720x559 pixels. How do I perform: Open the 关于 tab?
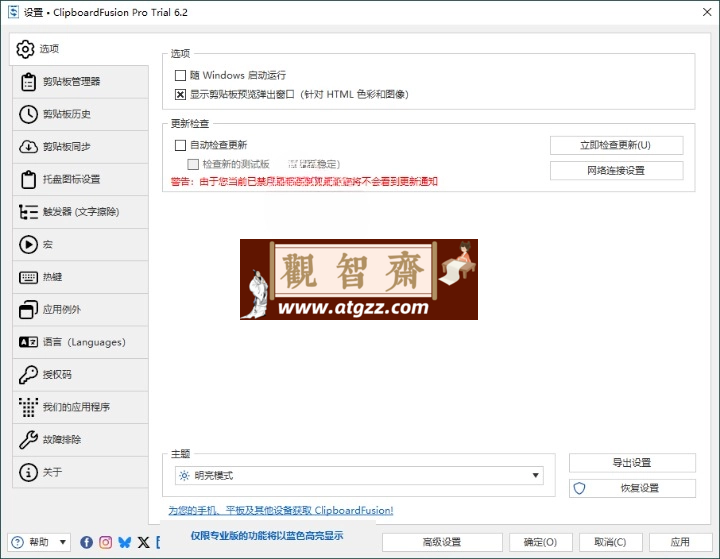(x=80, y=472)
